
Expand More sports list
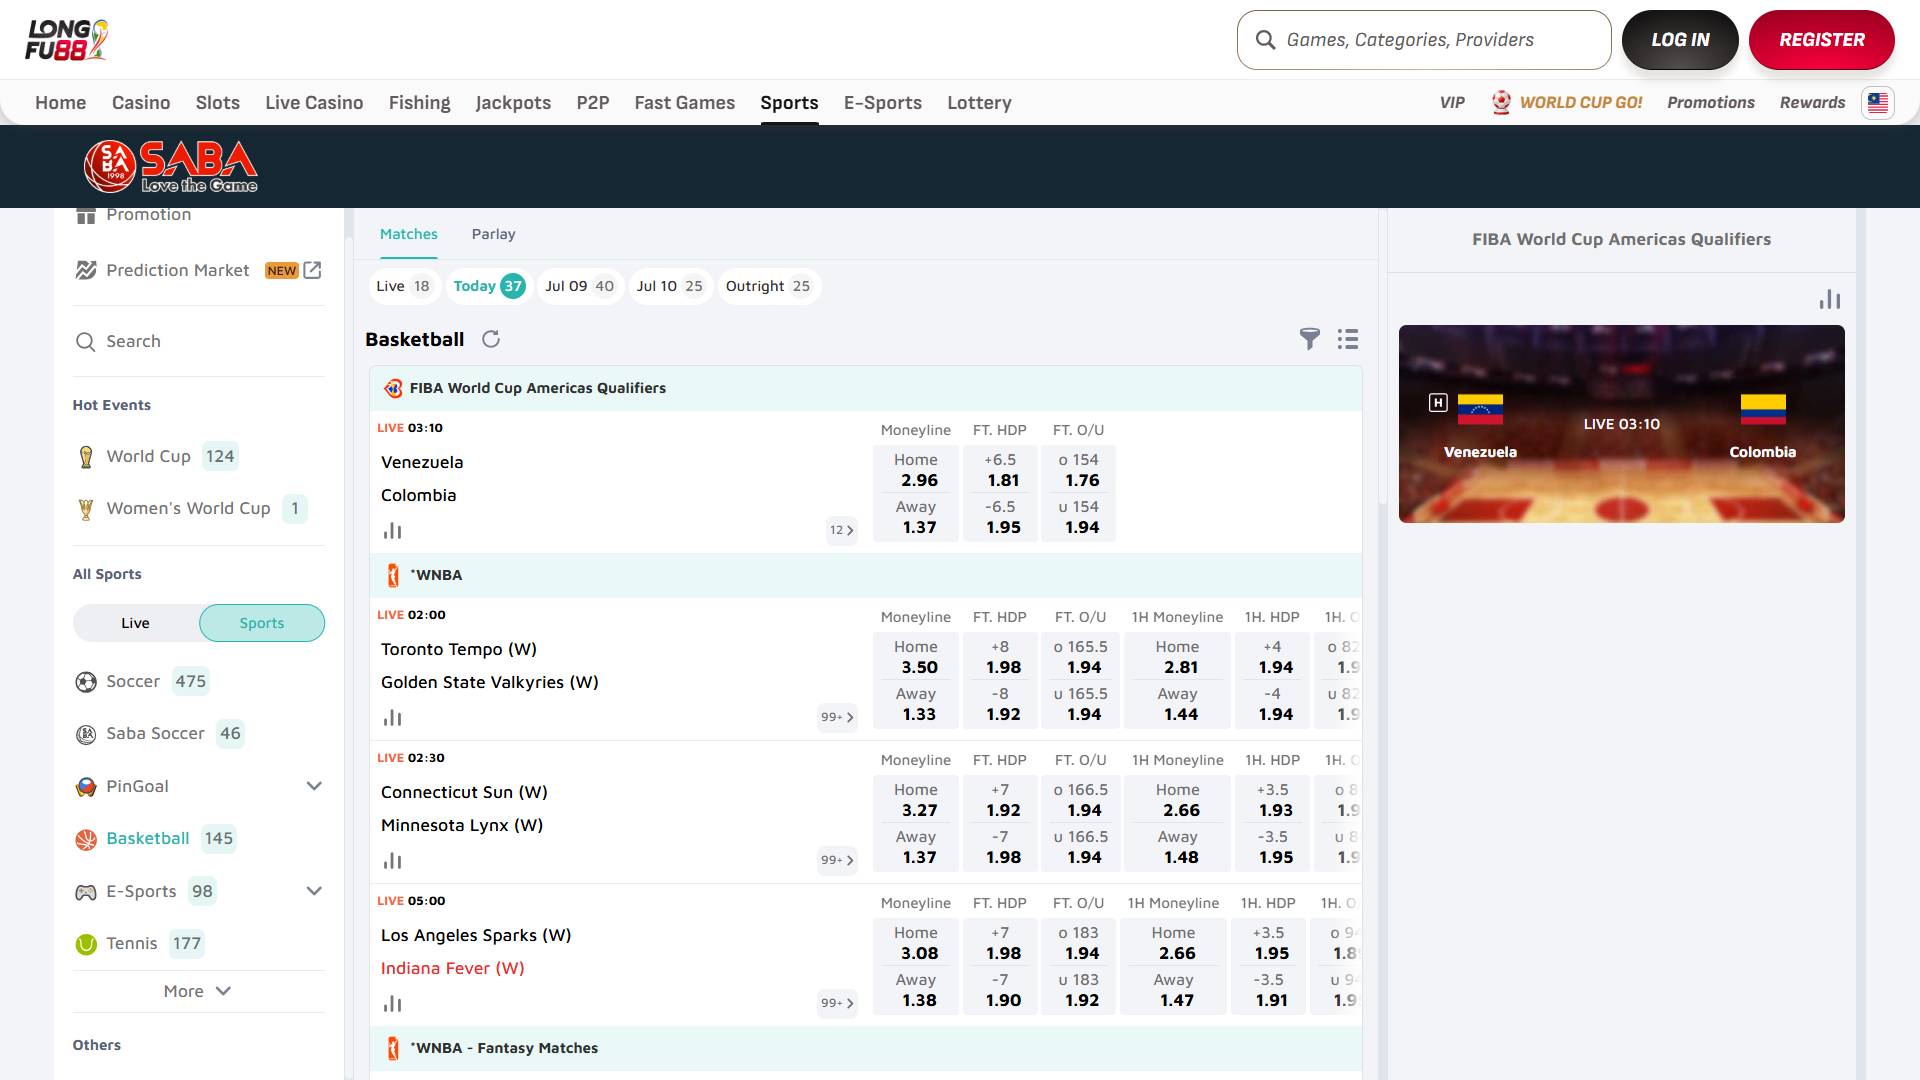coord(198,991)
